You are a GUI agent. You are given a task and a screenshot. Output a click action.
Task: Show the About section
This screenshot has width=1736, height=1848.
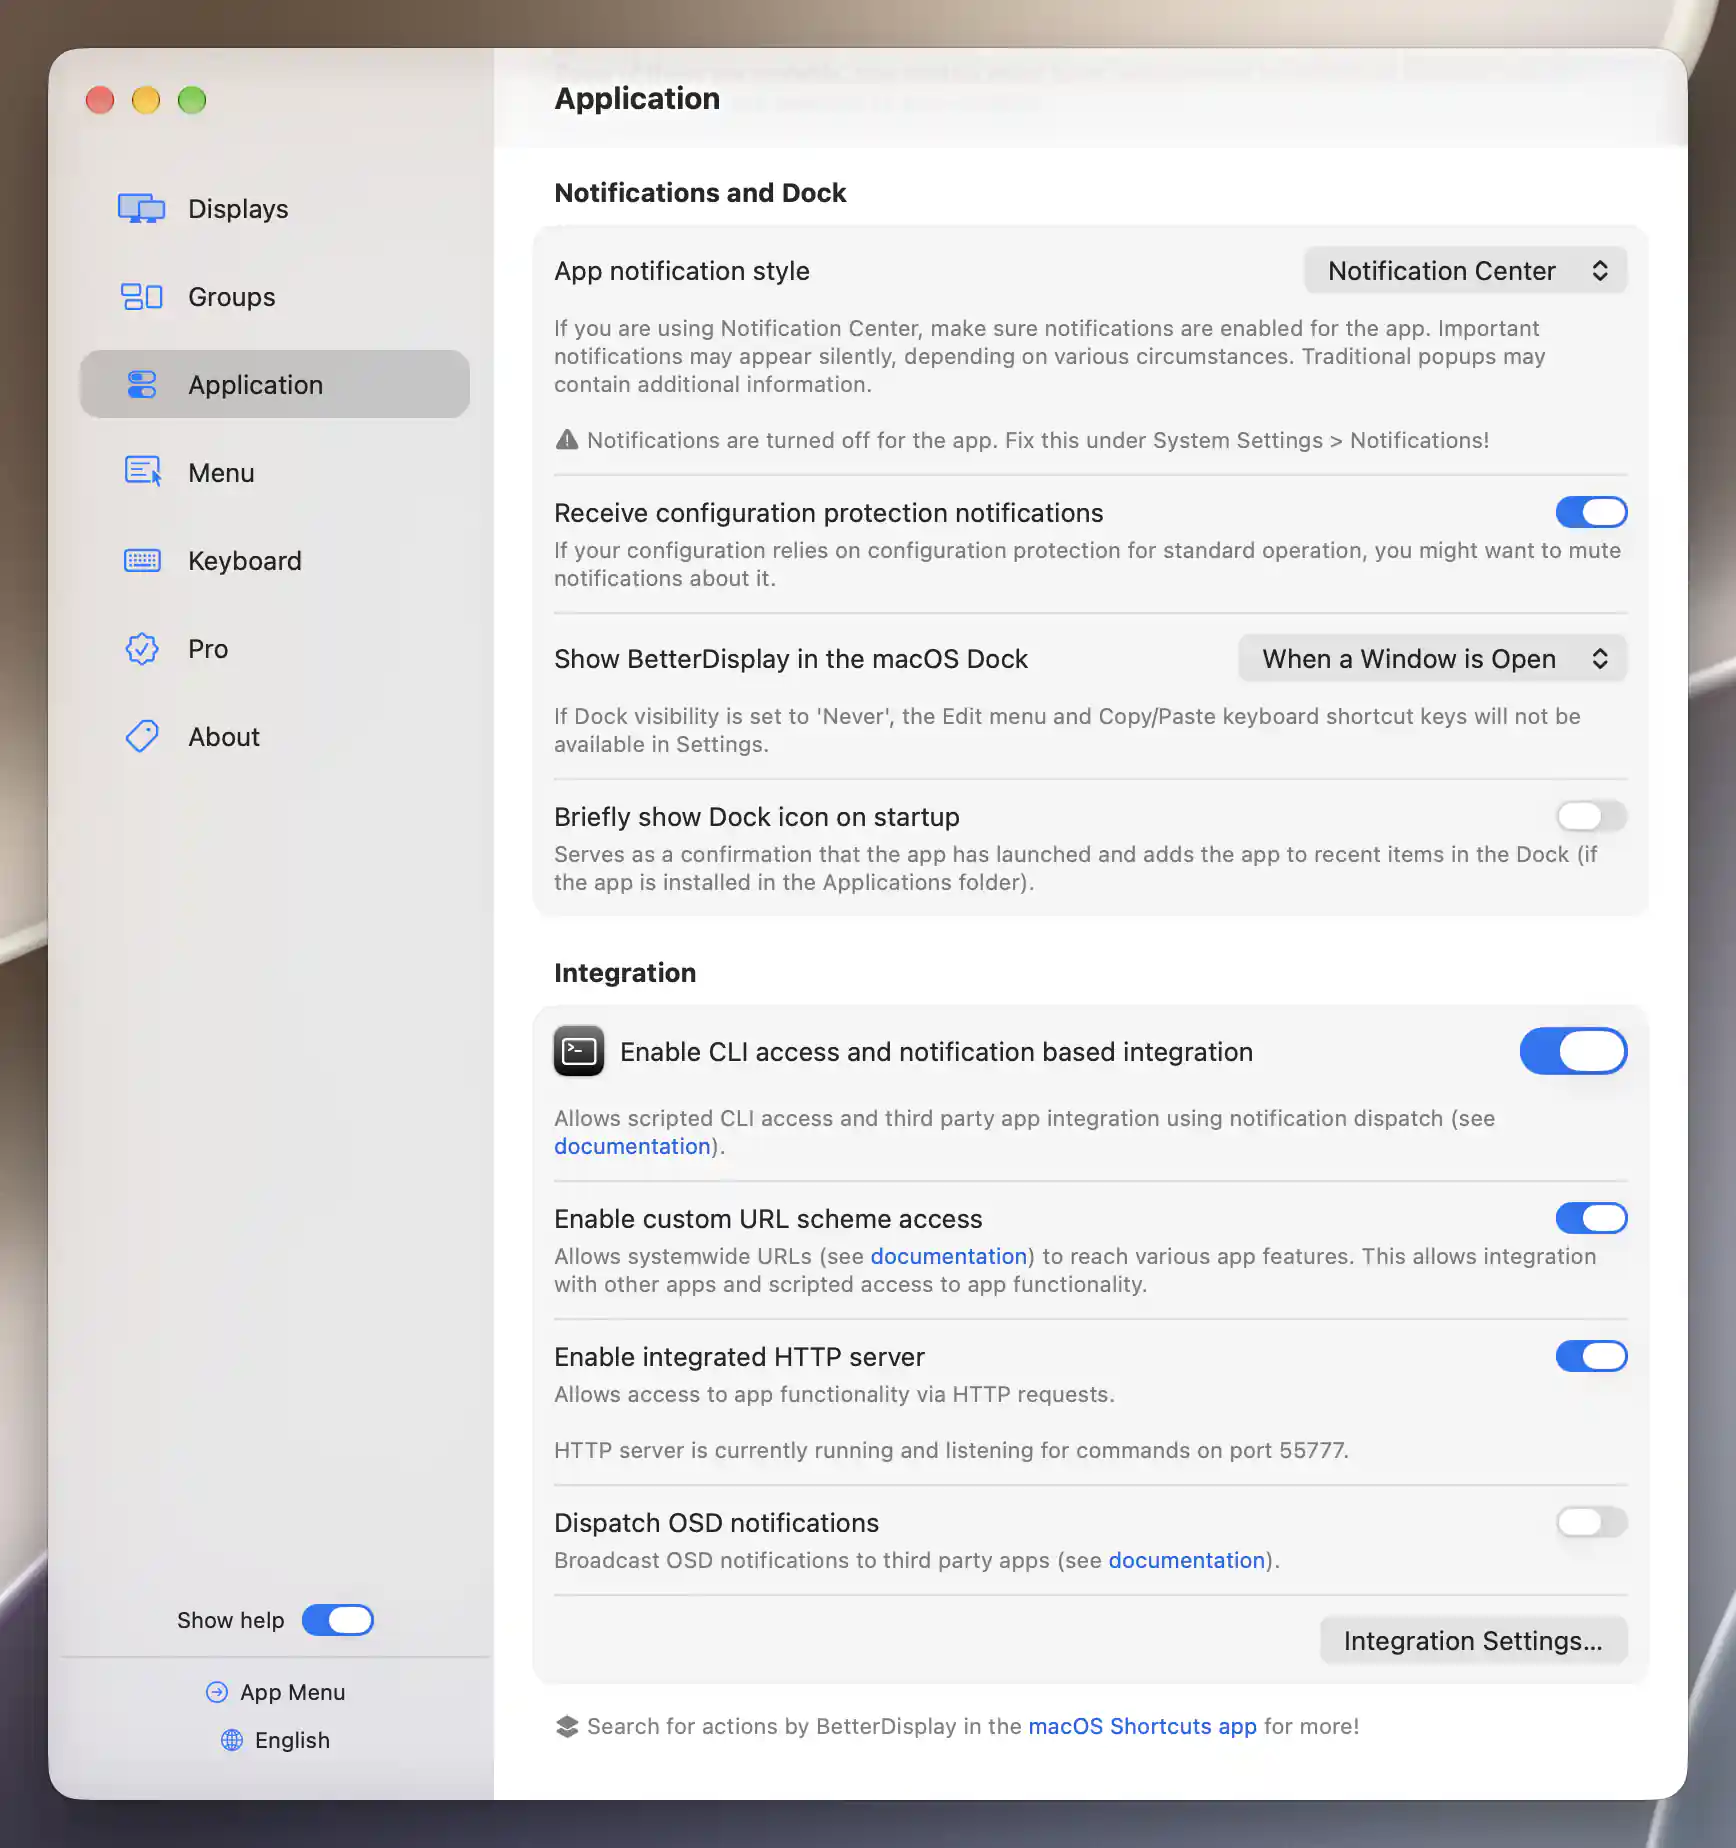coord(275,737)
